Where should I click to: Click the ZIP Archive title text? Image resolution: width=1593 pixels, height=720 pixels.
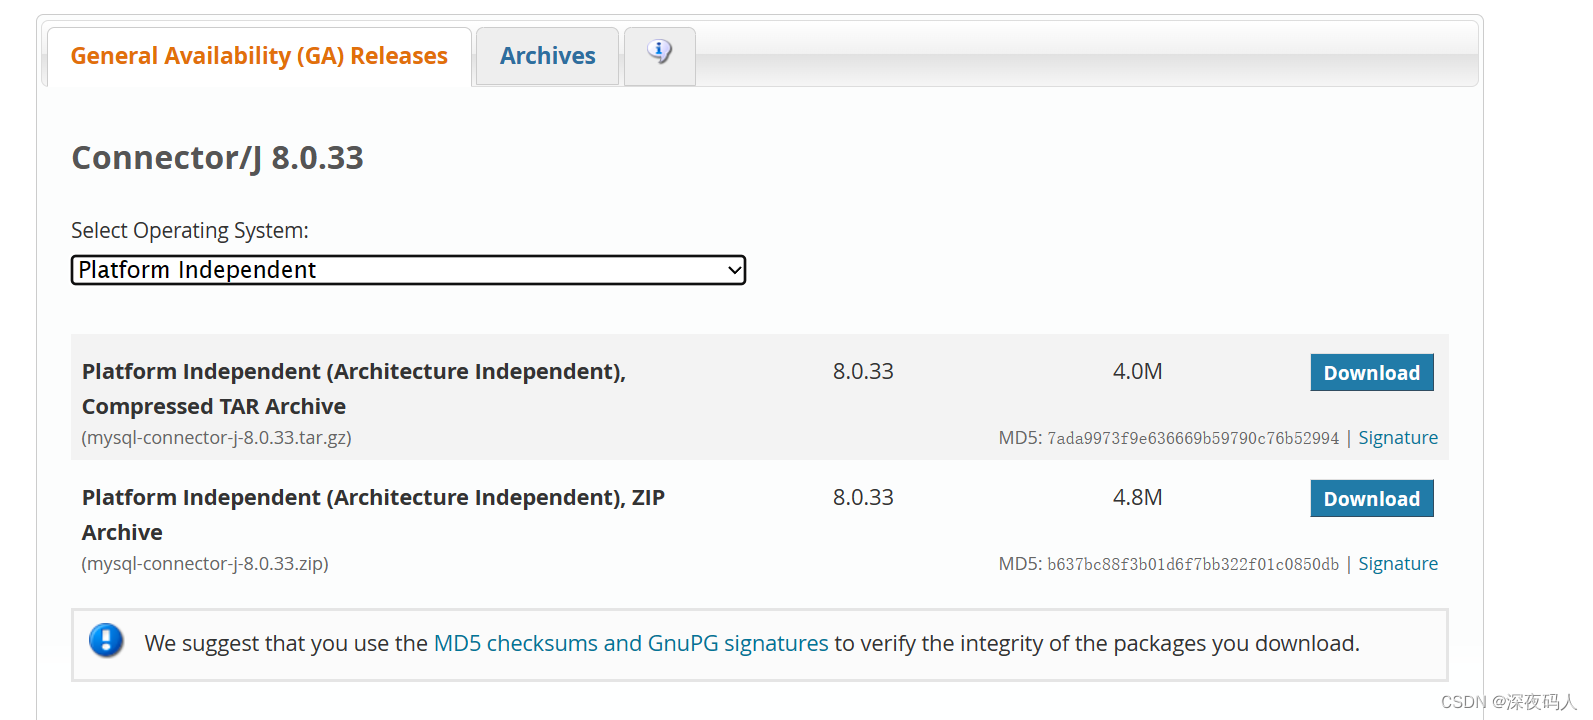373,515
